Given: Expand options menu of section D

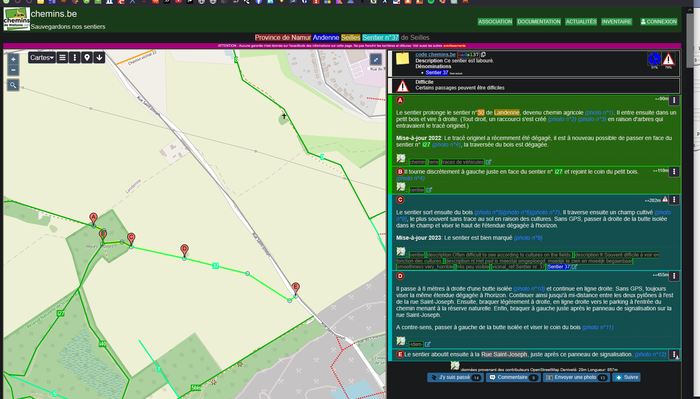Looking at the screenshot, I should click(x=674, y=276).
